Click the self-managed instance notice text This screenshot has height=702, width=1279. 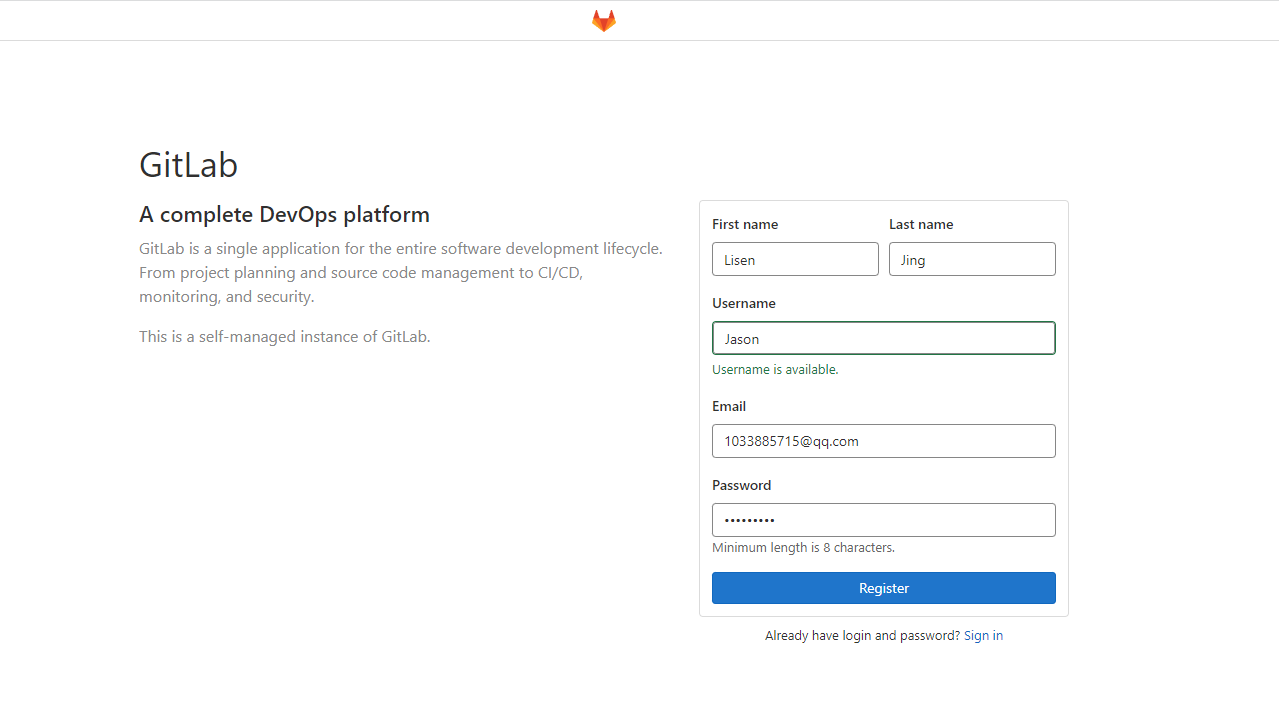(x=284, y=337)
